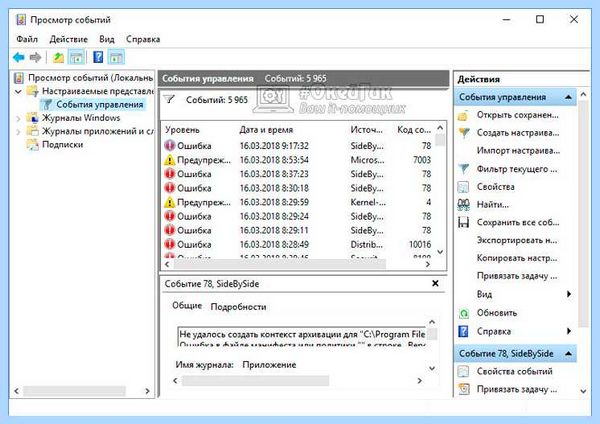Open the Вид submenu arrow
Screen dimensions: 600x424
point(569,294)
